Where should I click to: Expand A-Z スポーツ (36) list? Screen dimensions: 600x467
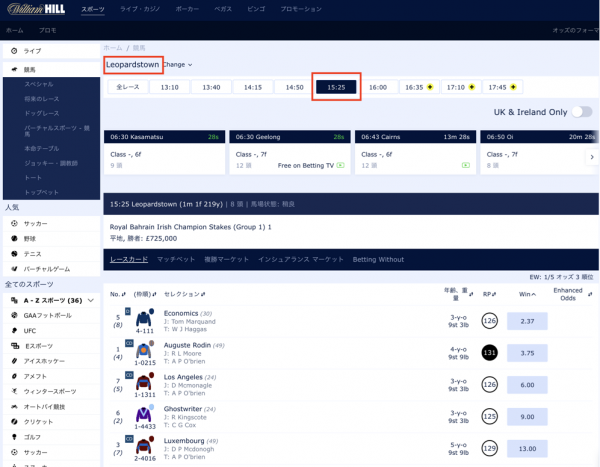point(91,300)
